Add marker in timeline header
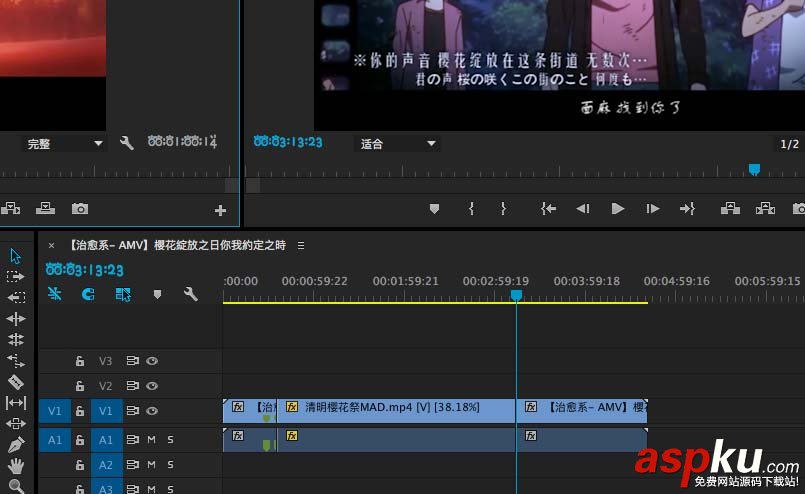The image size is (805, 494). 157,294
